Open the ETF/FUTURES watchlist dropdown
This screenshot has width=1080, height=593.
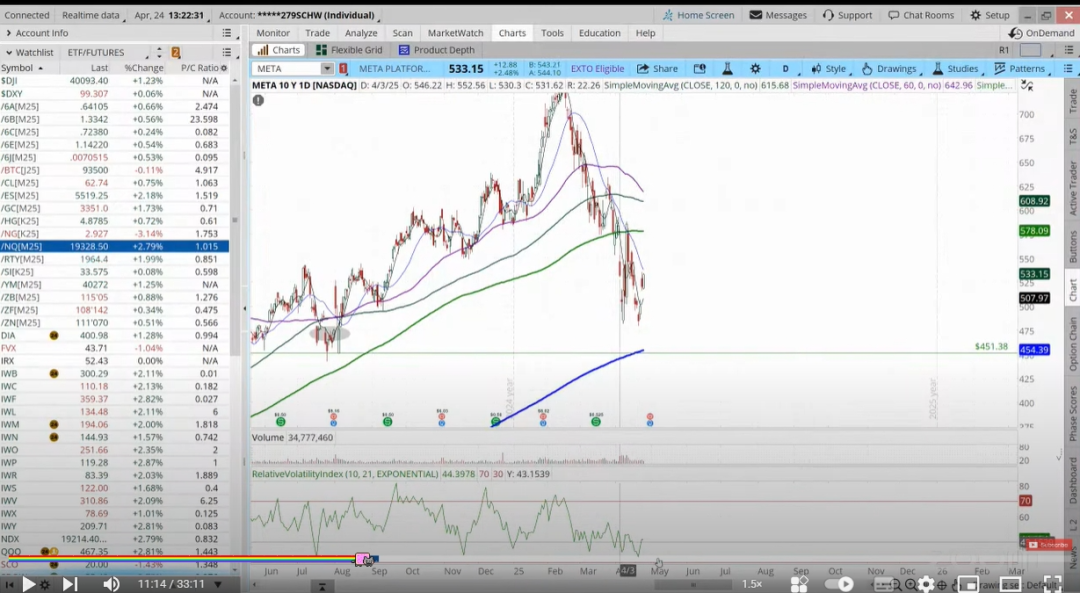pos(107,52)
